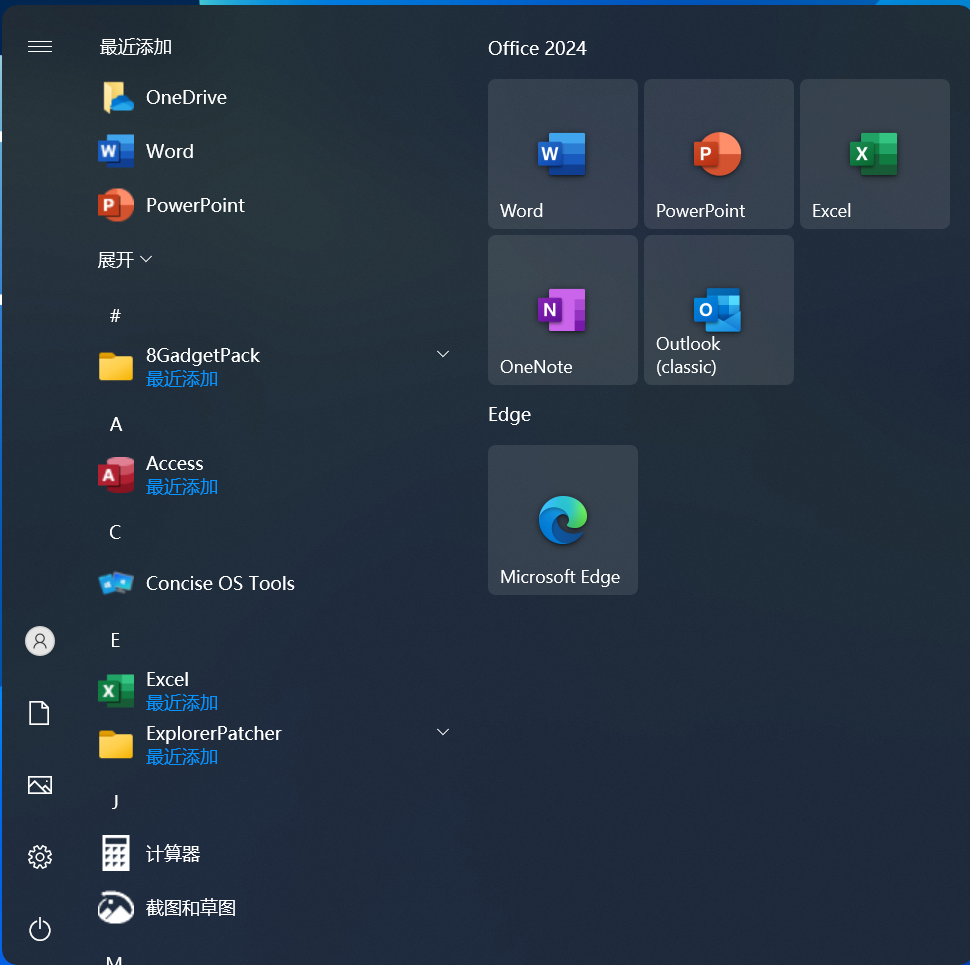
Task: Toggle the hamburger menu in Start sidebar
Action: 40,47
